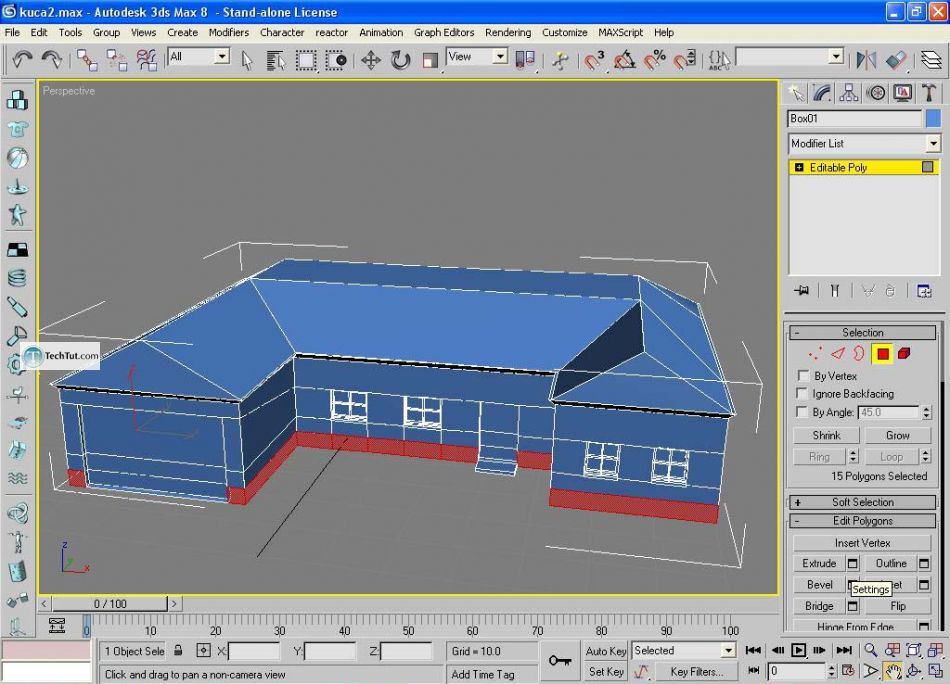The image size is (950, 684).
Task: Click the Pin Stack icon
Action: [802, 291]
